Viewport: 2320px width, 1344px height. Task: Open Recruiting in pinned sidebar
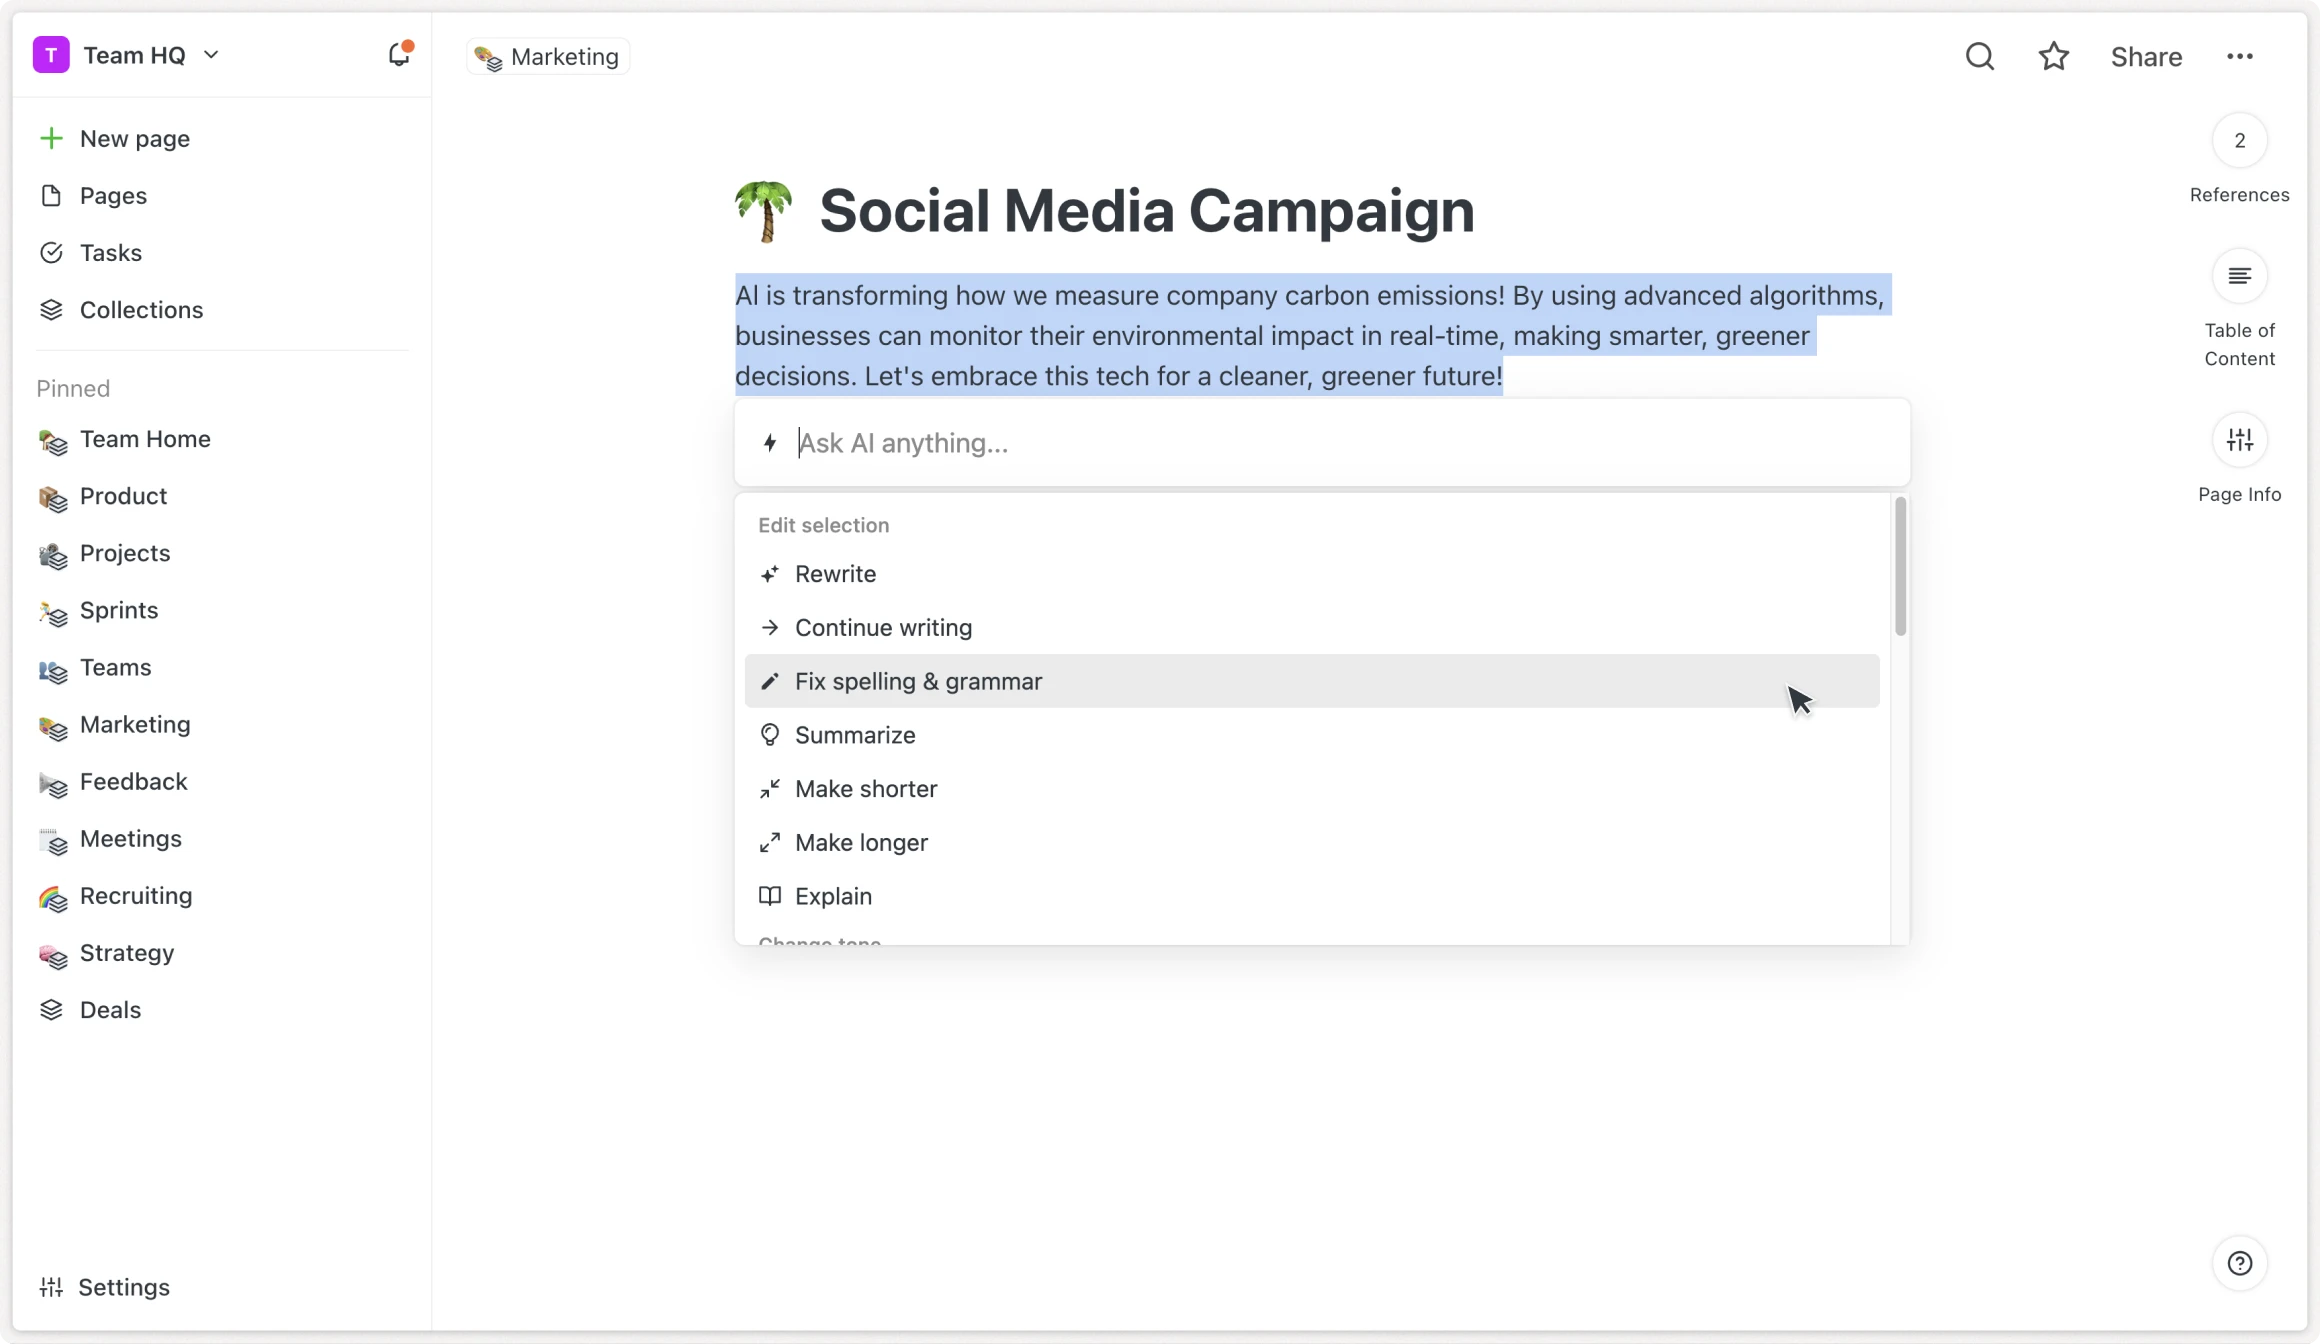click(x=136, y=896)
